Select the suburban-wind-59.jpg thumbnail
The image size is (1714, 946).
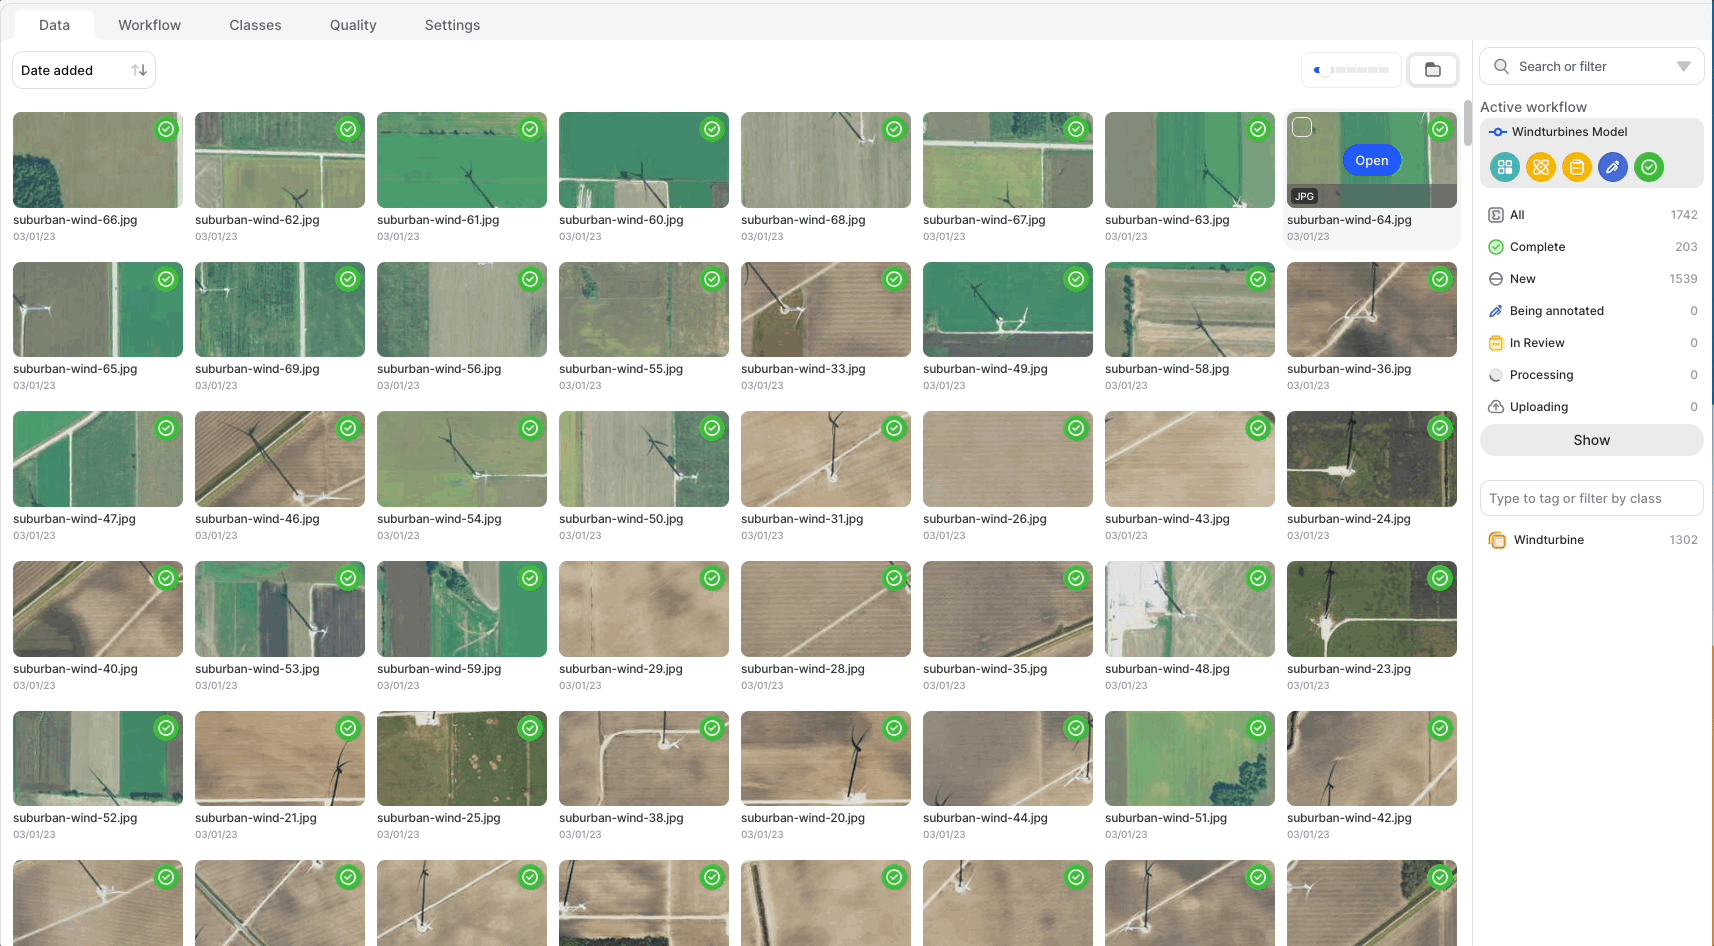click(x=462, y=609)
